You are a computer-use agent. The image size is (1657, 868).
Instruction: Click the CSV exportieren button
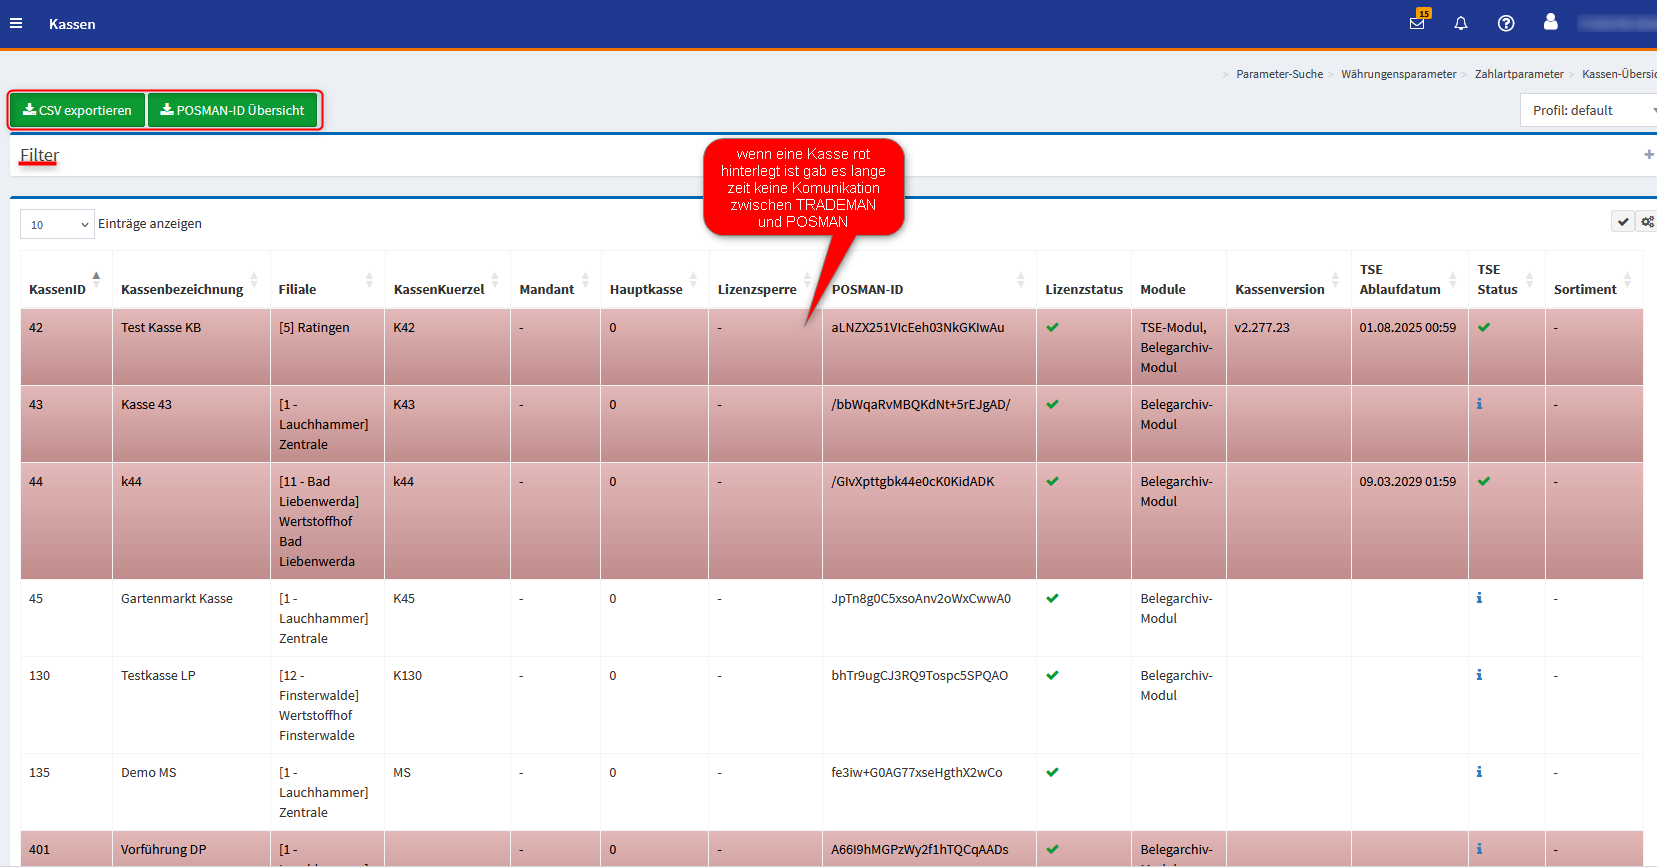click(x=78, y=110)
